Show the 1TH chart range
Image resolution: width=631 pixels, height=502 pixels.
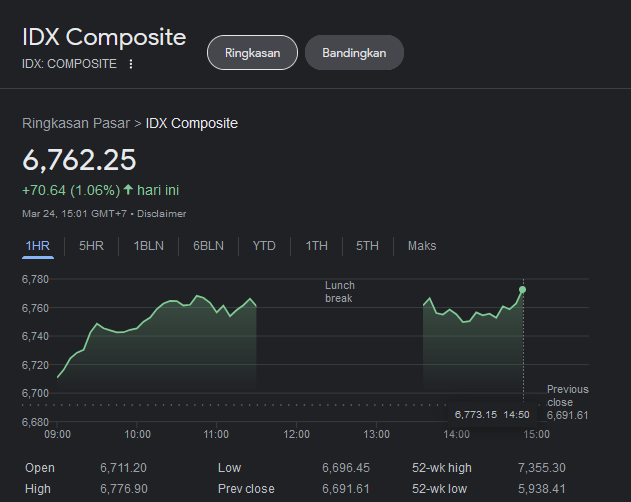pos(316,246)
